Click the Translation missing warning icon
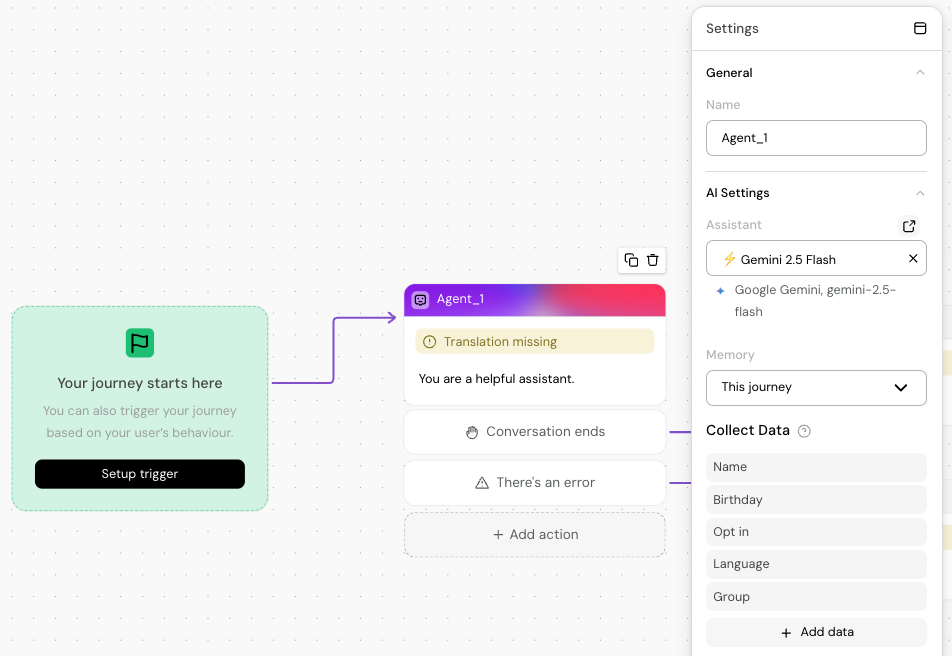 point(430,342)
